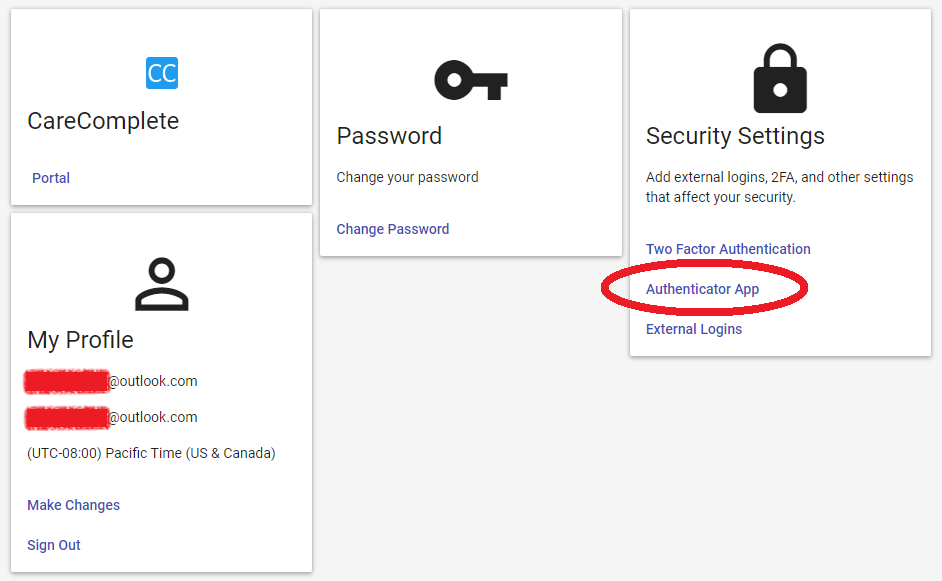The height and width of the screenshot is (581, 942).
Task: Open Two Factor Authentication settings
Action: 728,248
